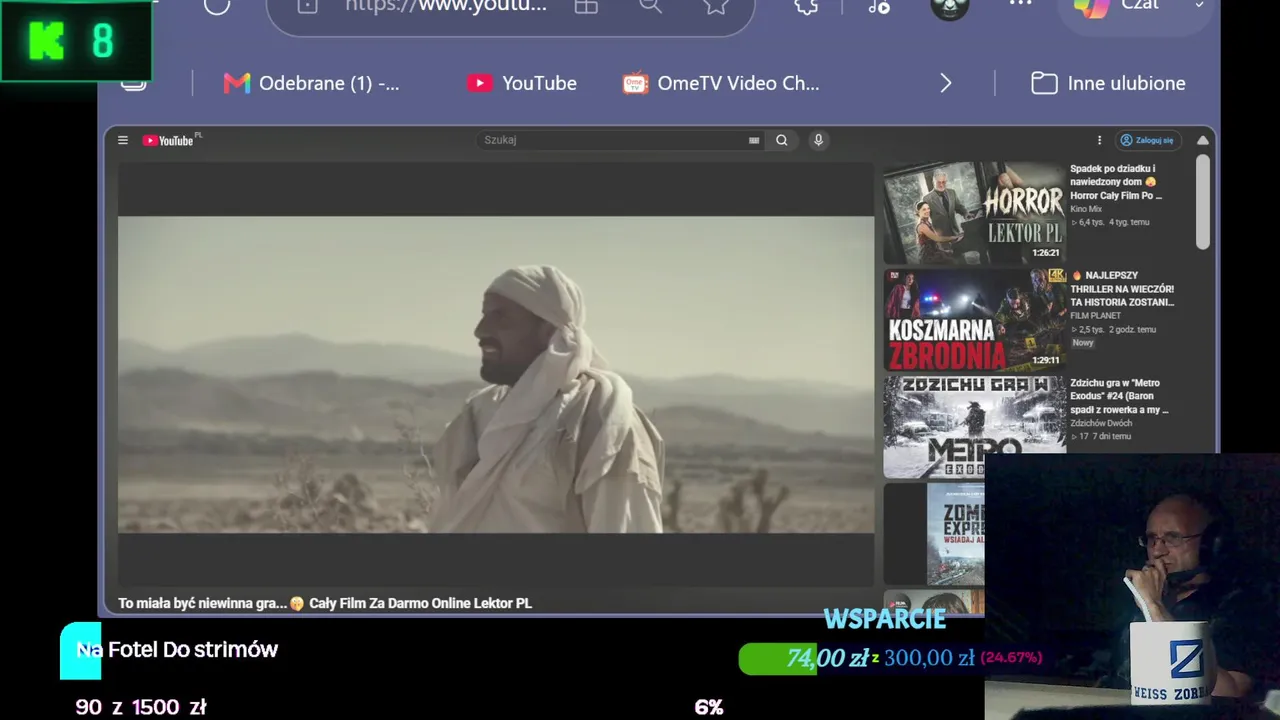This screenshot has width=1280, height=720.
Task: Click the "6,4 tys. 4 tyg. temu" view count
Action: (1110, 222)
